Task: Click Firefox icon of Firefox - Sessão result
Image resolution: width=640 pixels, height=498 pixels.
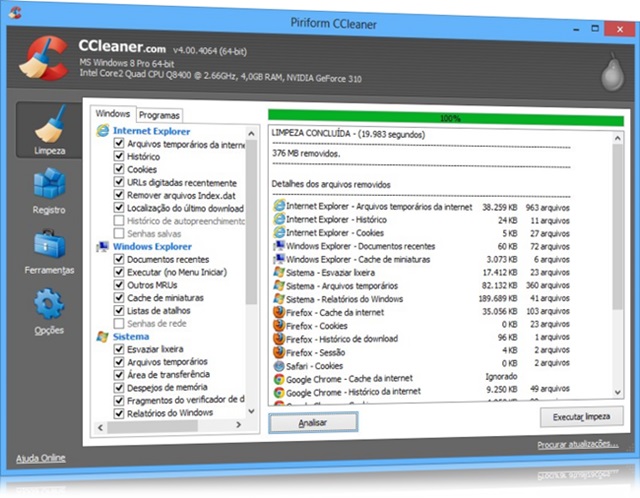Action: point(279,352)
